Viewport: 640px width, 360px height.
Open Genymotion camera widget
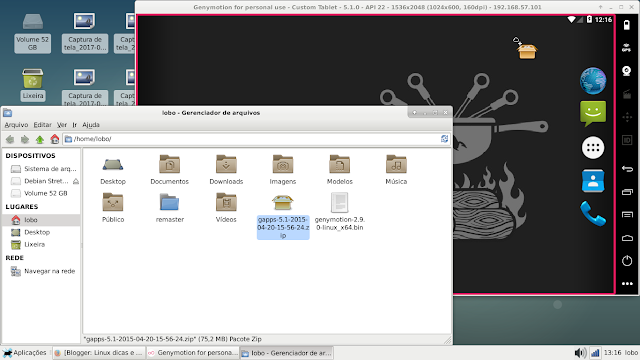(x=627, y=71)
